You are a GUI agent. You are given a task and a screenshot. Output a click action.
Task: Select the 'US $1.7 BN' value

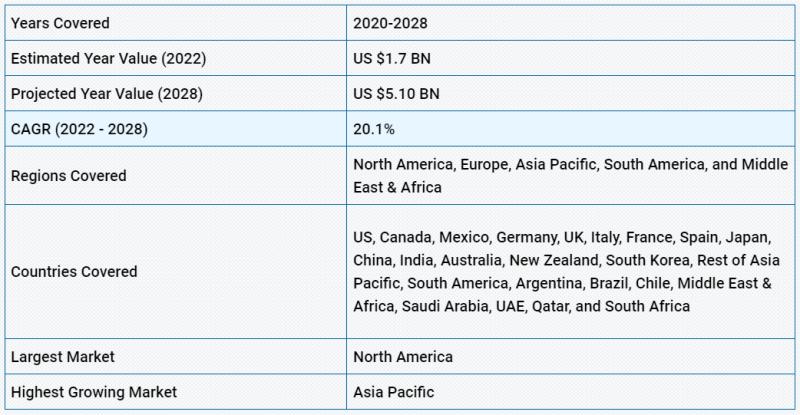pos(394,58)
